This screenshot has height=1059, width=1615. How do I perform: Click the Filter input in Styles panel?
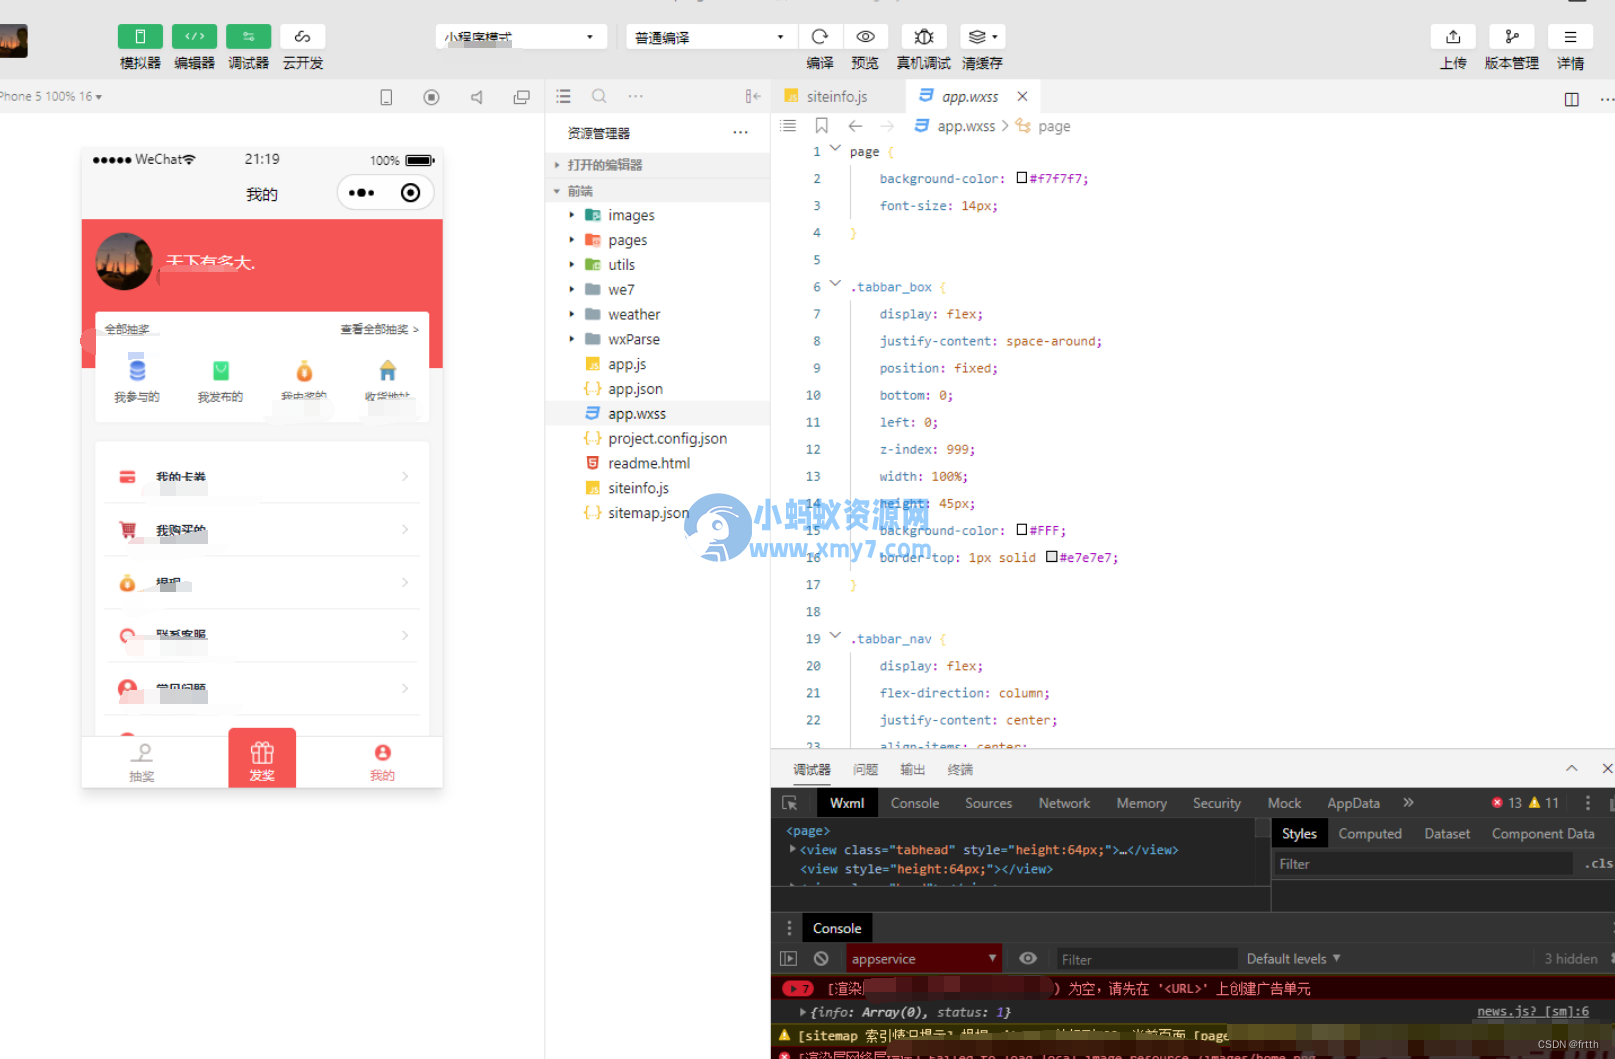tap(1420, 863)
